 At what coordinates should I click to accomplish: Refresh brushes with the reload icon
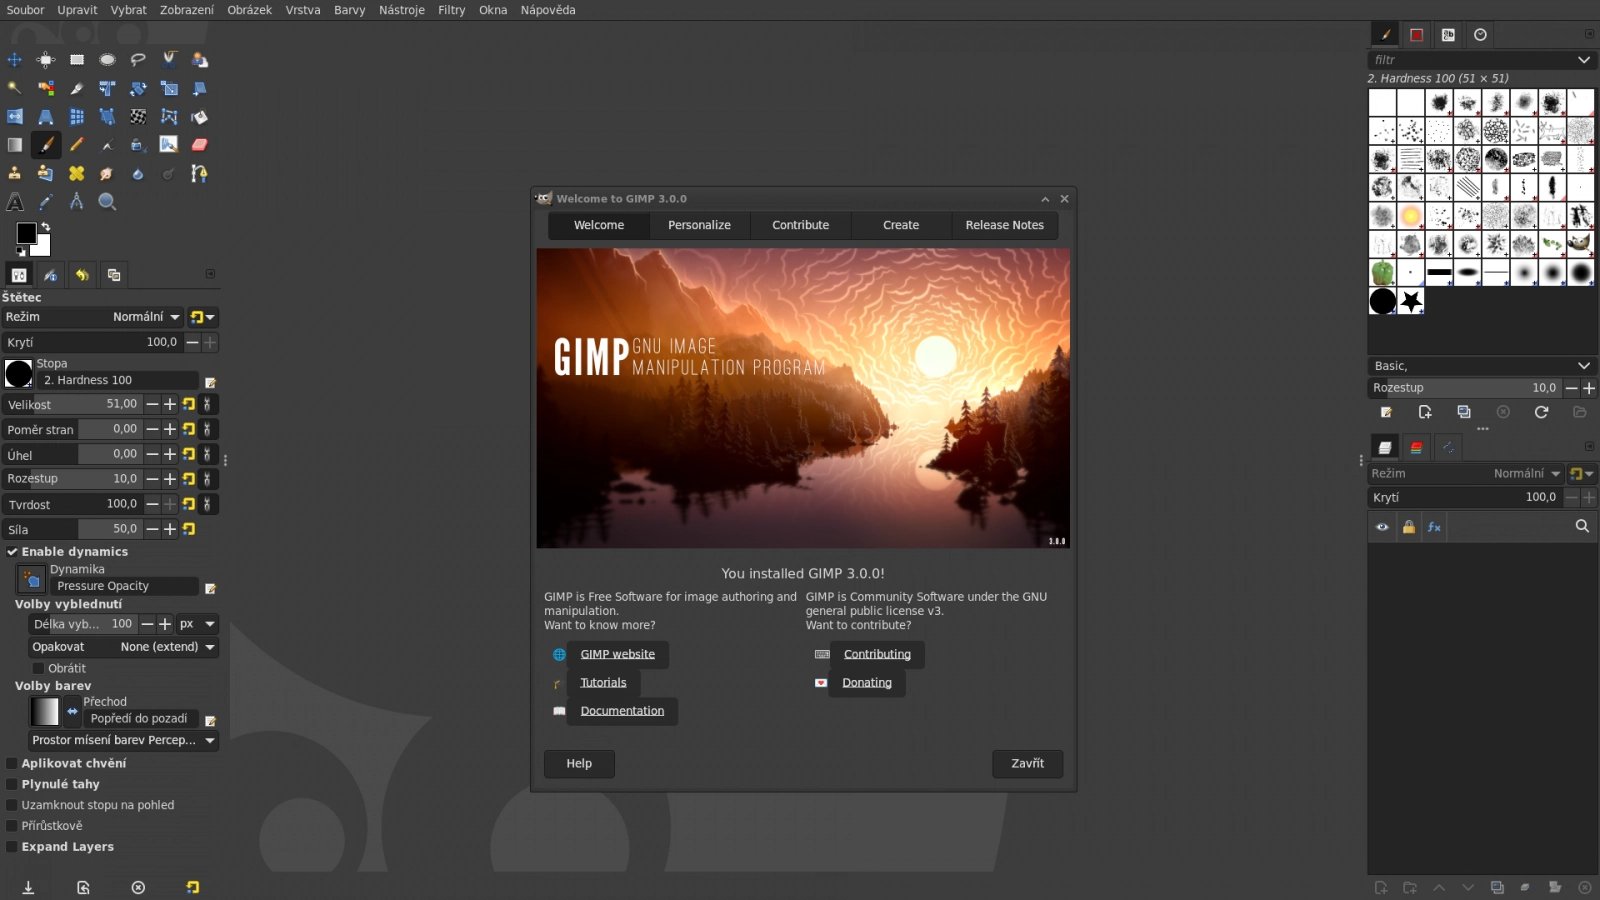[1541, 412]
